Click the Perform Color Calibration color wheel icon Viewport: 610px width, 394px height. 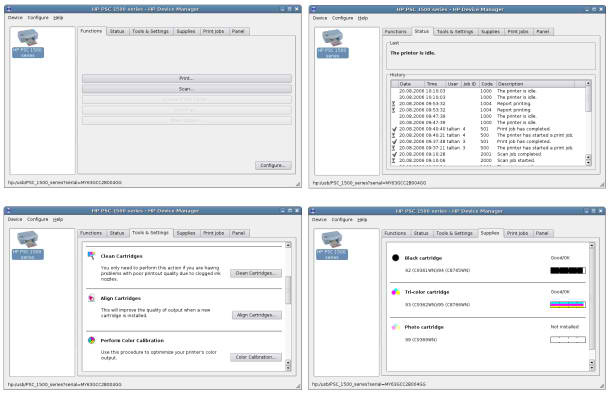91,340
